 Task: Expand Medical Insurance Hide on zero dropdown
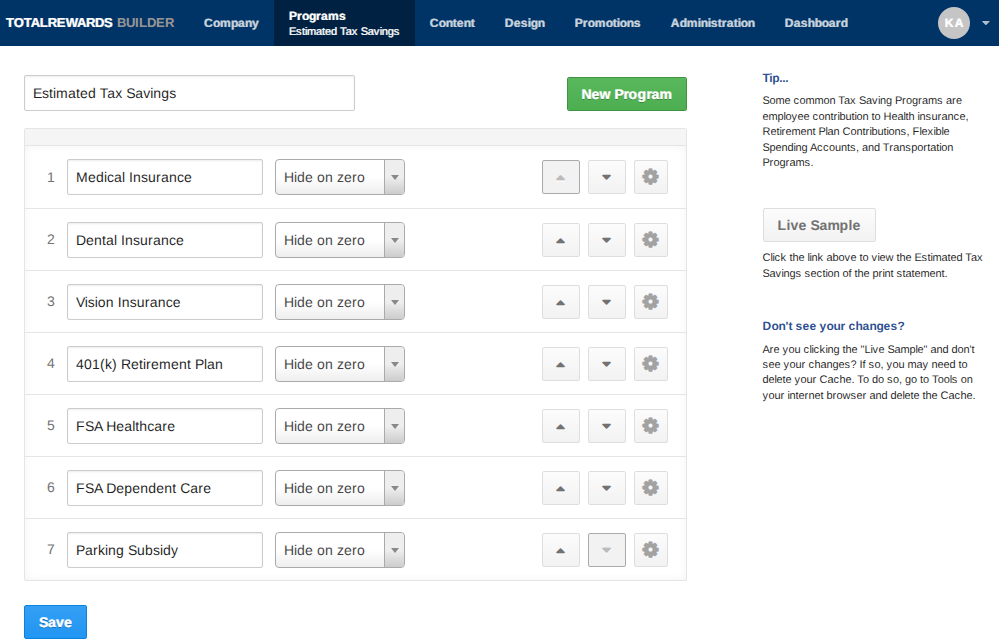(x=340, y=177)
